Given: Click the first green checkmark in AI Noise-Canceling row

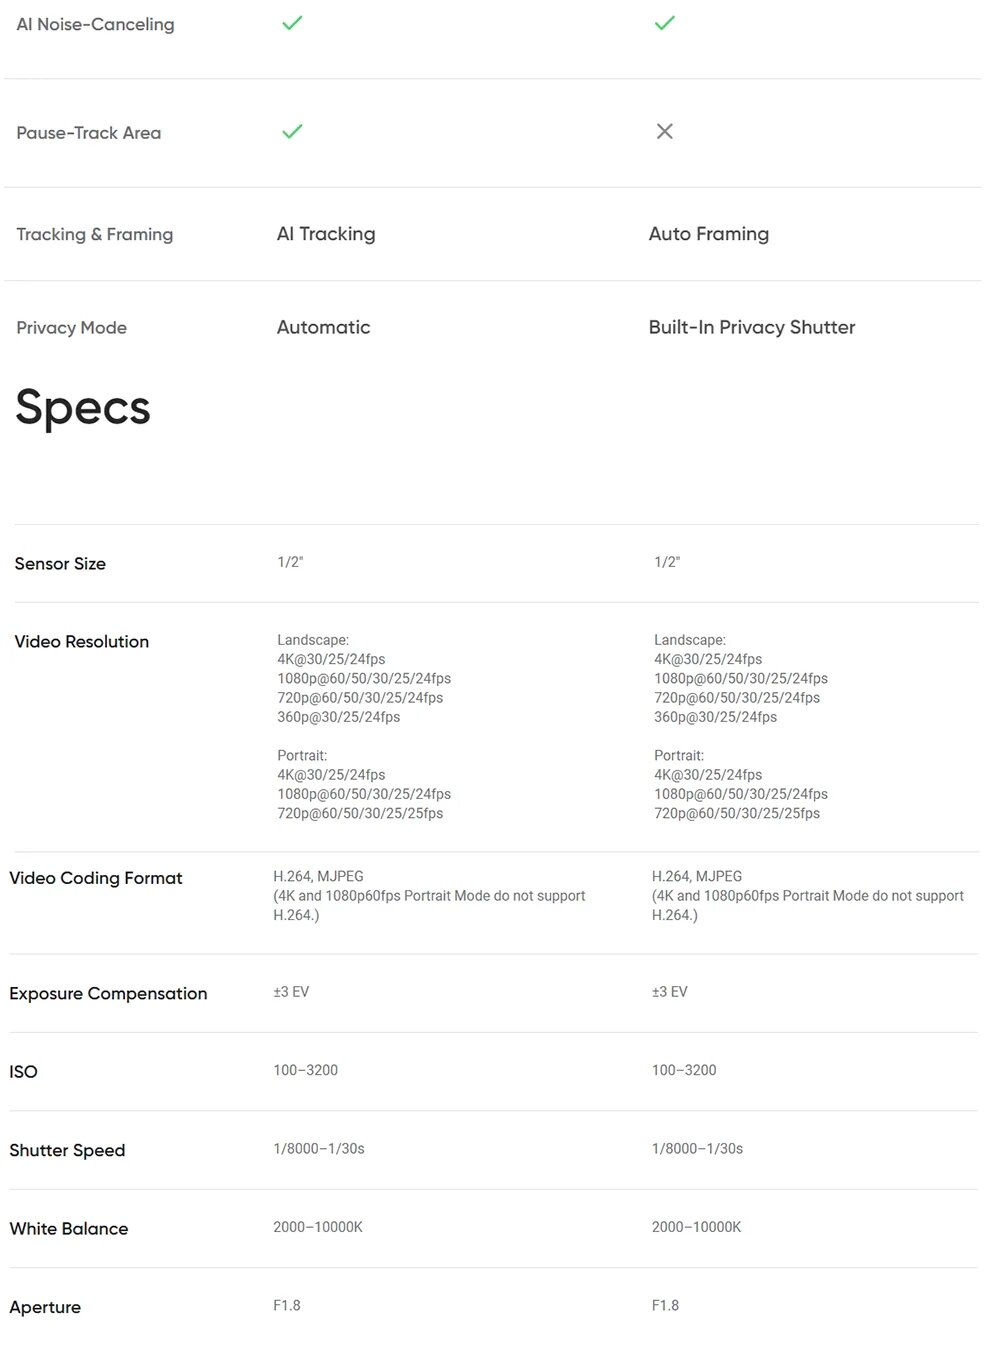Looking at the screenshot, I should pyautogui.click(x=292, y=23).
